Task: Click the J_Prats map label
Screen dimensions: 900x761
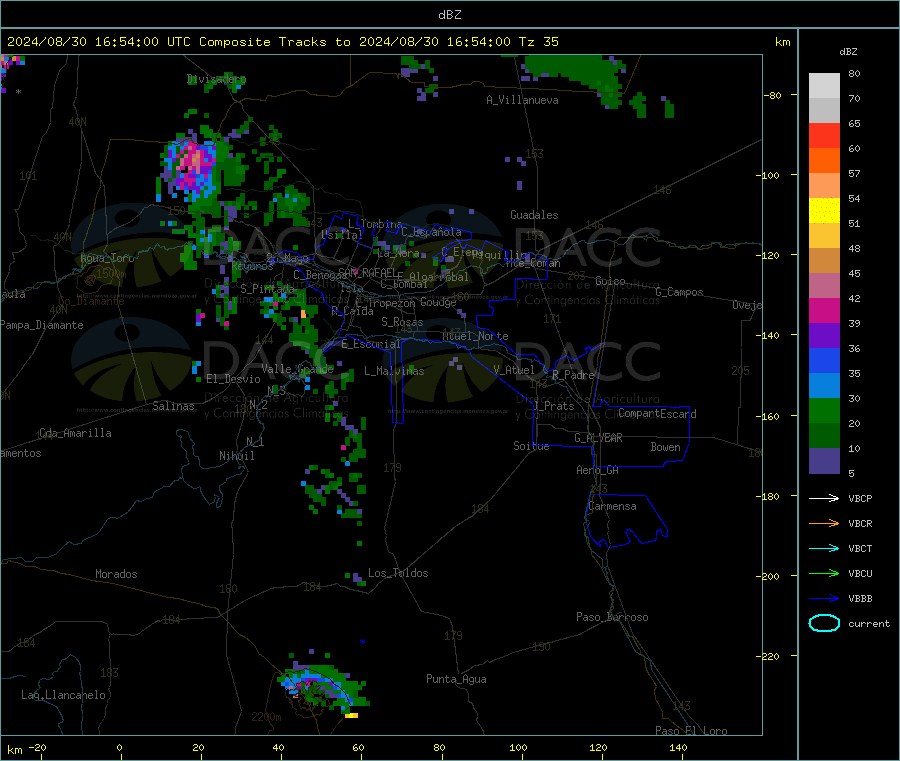Action: (554, 405)
